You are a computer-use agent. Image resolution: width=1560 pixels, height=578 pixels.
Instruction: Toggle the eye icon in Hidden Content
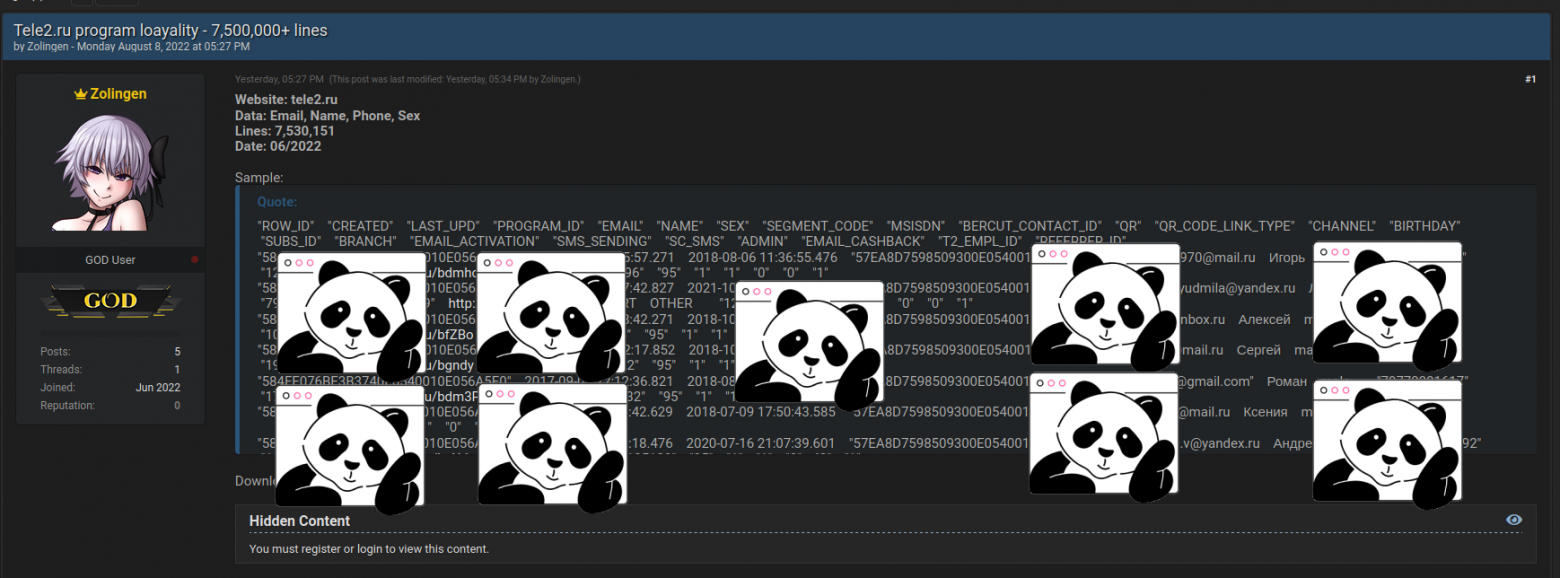tap(1514, 520)
